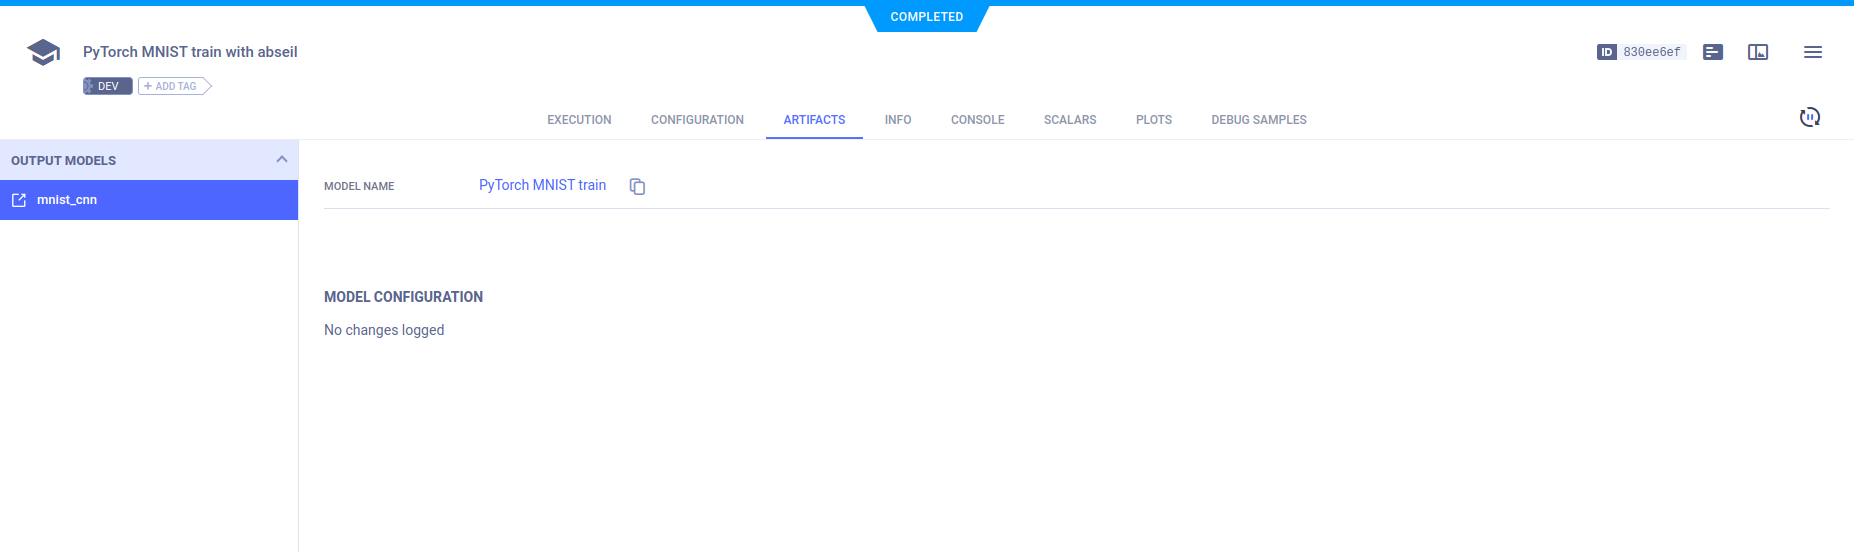This screenshot has width=1854, height=552.
Task: Open full screen results view icon
Action: (x=1757, y=52)
